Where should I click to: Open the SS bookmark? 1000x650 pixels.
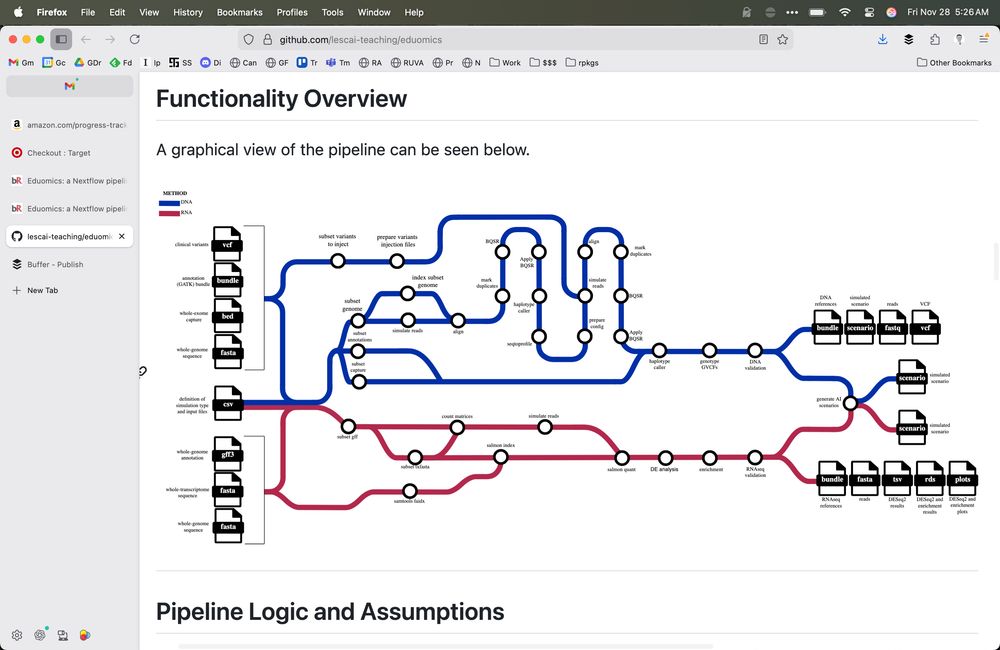tap(180, 63)
